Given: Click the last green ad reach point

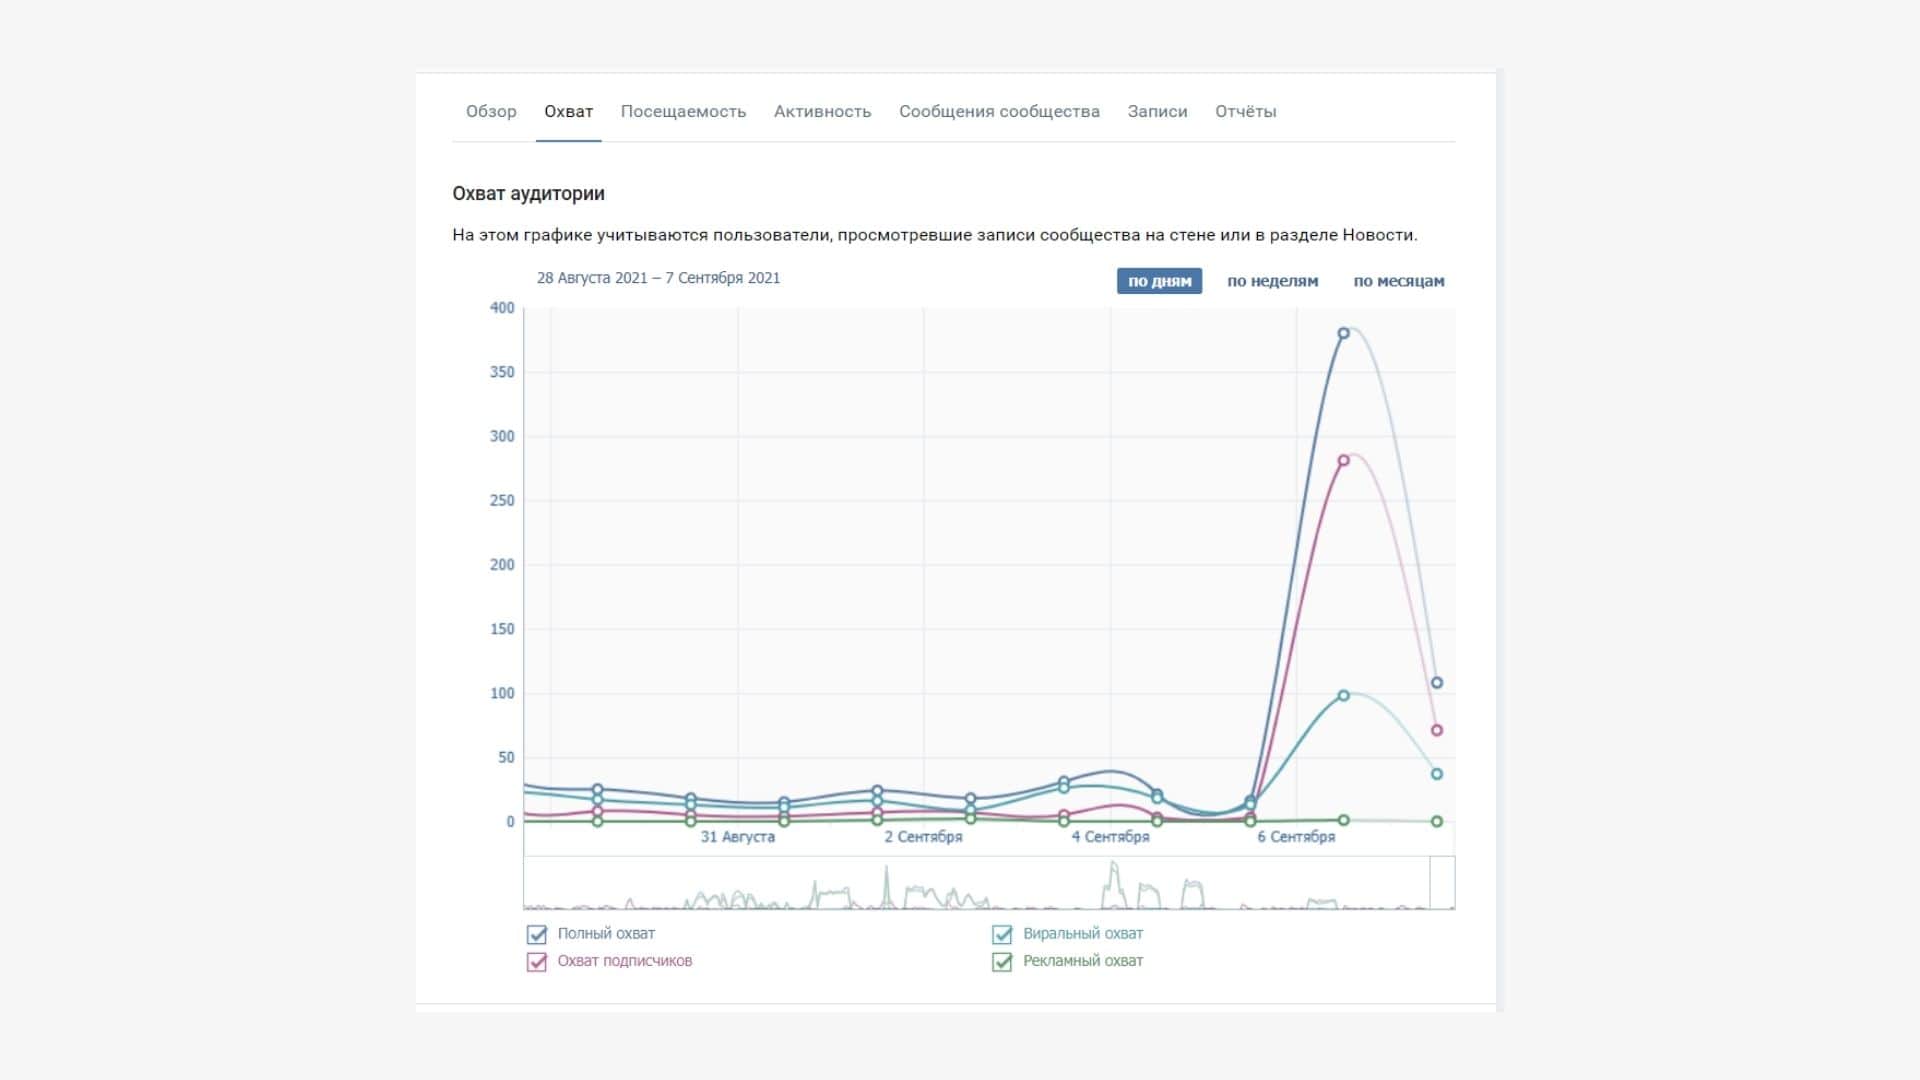Looking at the screenshot, I should 1437,821.
